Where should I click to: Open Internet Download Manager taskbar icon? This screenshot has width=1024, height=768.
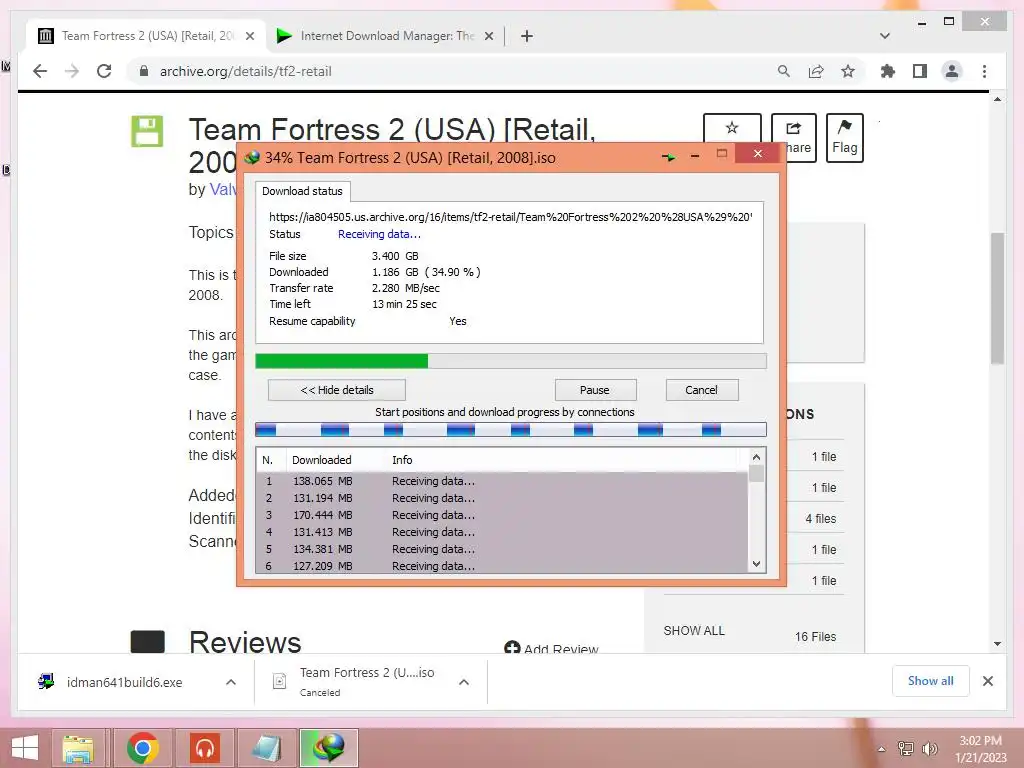[x=328, y=748]
